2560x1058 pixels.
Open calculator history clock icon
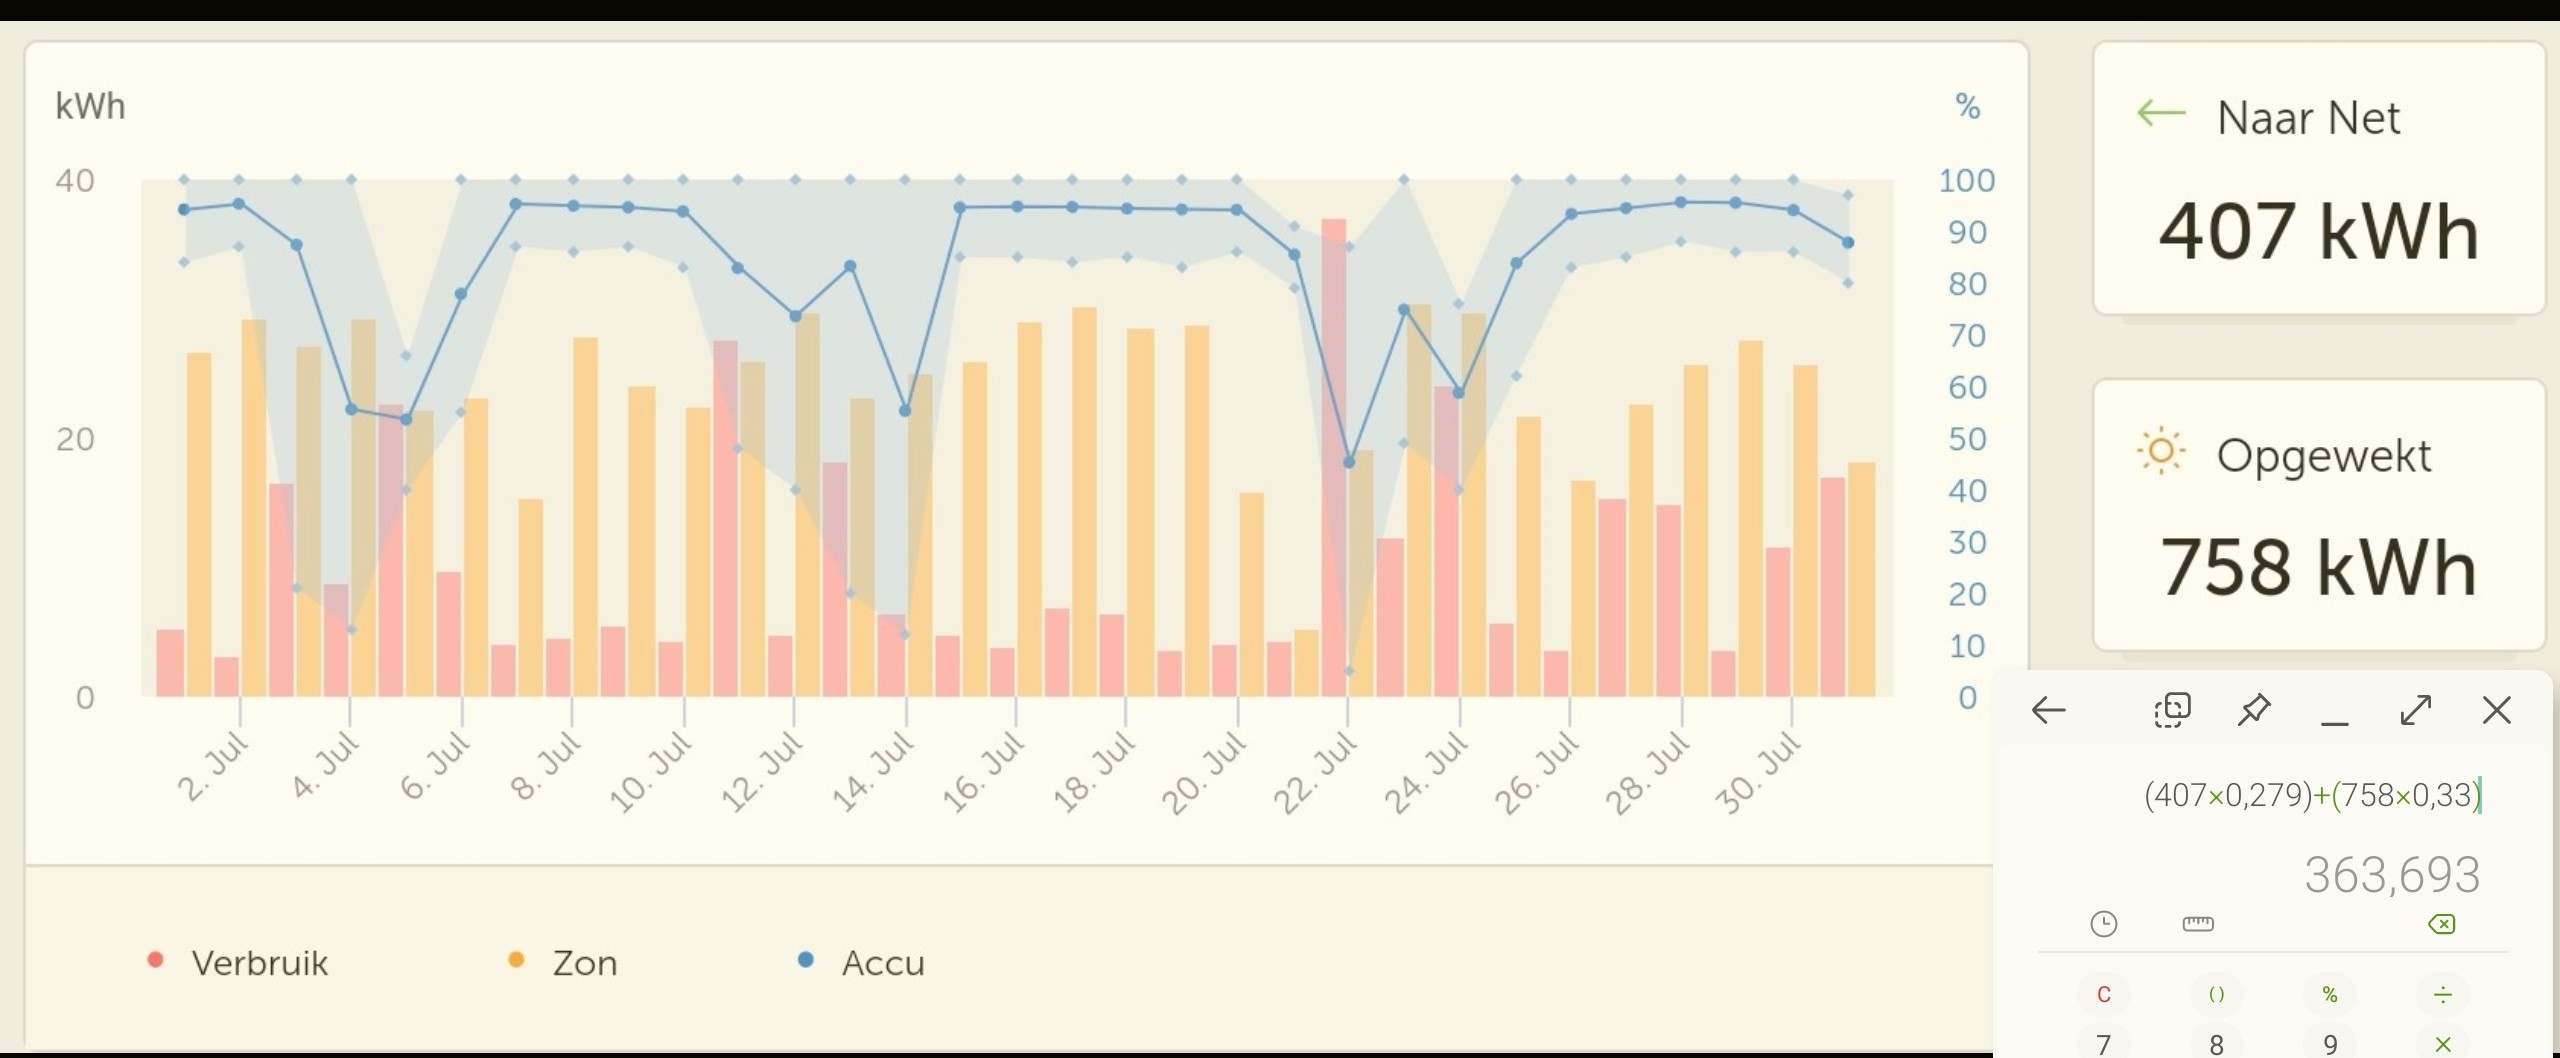pos(2104,924)
